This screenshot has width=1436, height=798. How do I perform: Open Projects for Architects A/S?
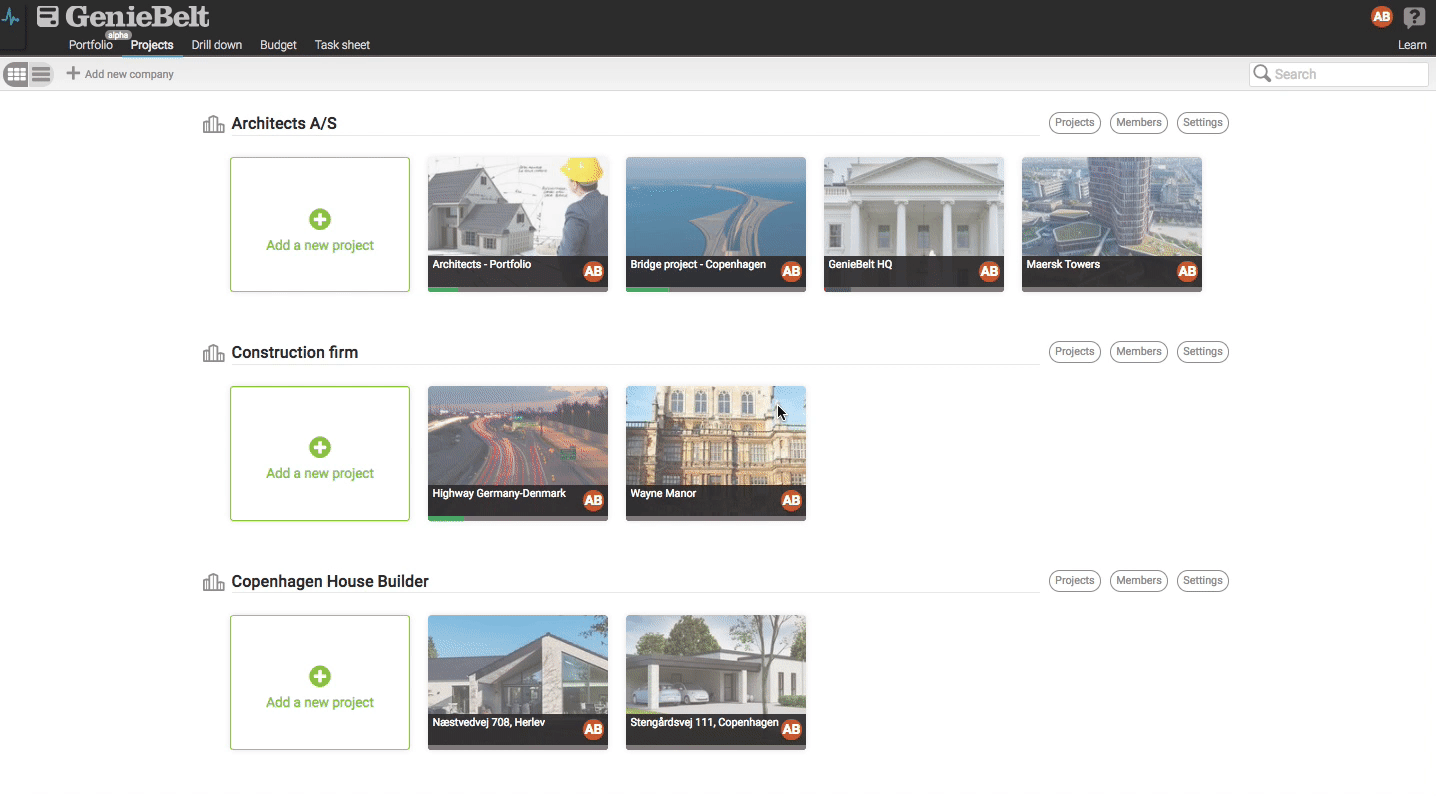coord(1075,123)
